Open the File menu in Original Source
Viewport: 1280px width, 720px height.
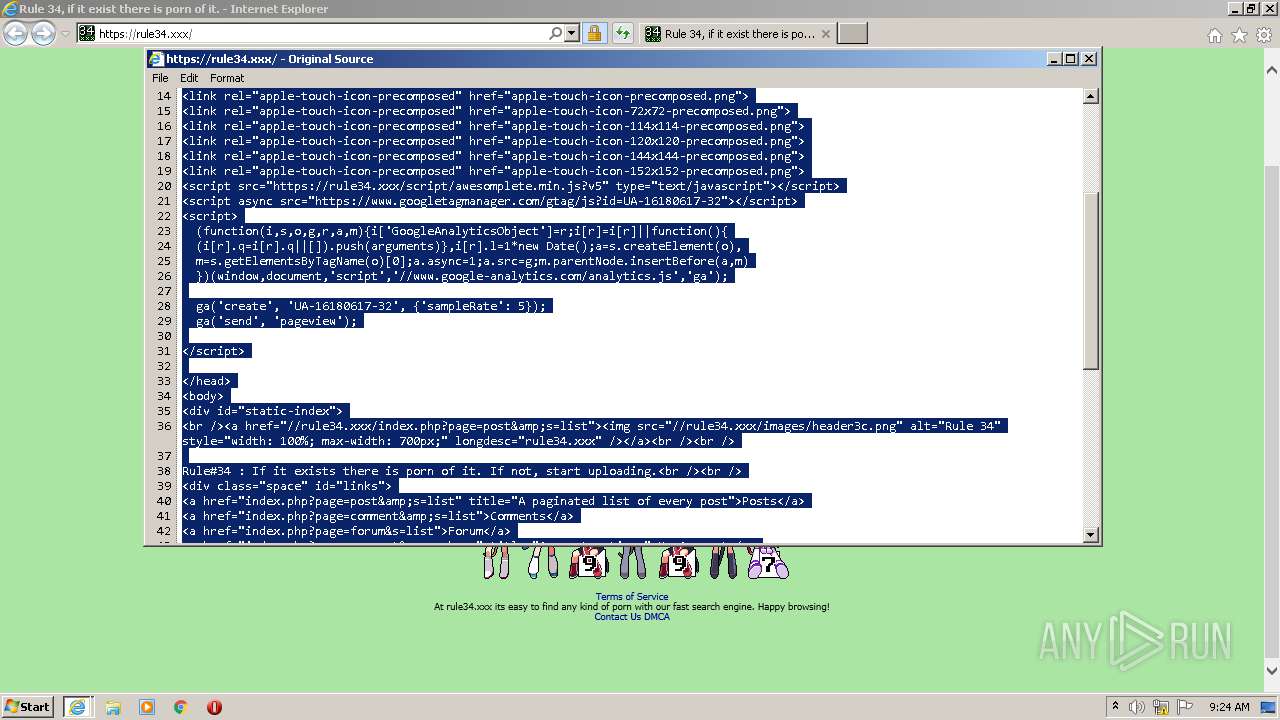(160, 78)
